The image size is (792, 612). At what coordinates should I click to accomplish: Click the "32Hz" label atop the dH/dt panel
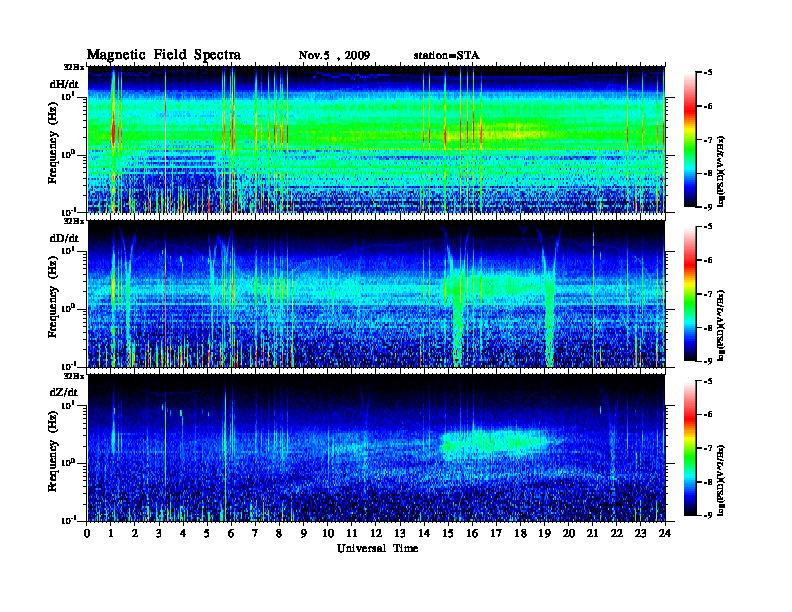pos(73,67)
